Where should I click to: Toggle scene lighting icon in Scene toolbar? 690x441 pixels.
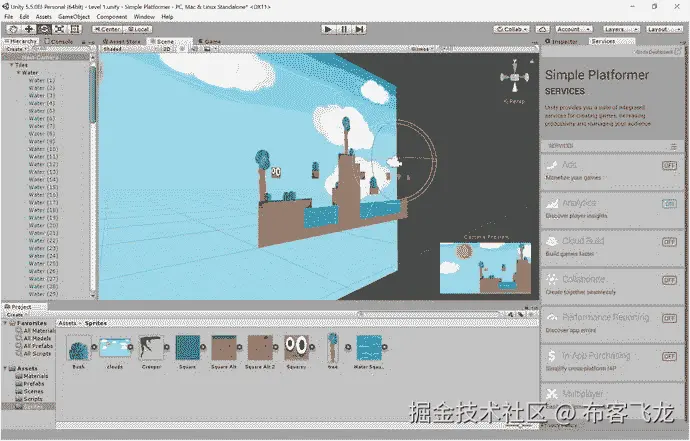pyautogui.click(x=182, y=49)
